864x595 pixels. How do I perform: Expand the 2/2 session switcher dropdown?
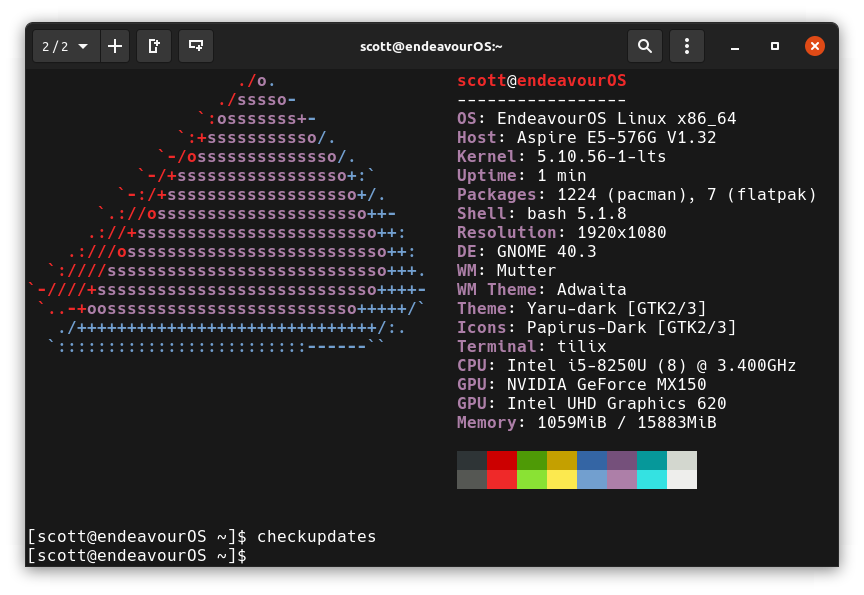pyautogui.click(x=65, y=46)
